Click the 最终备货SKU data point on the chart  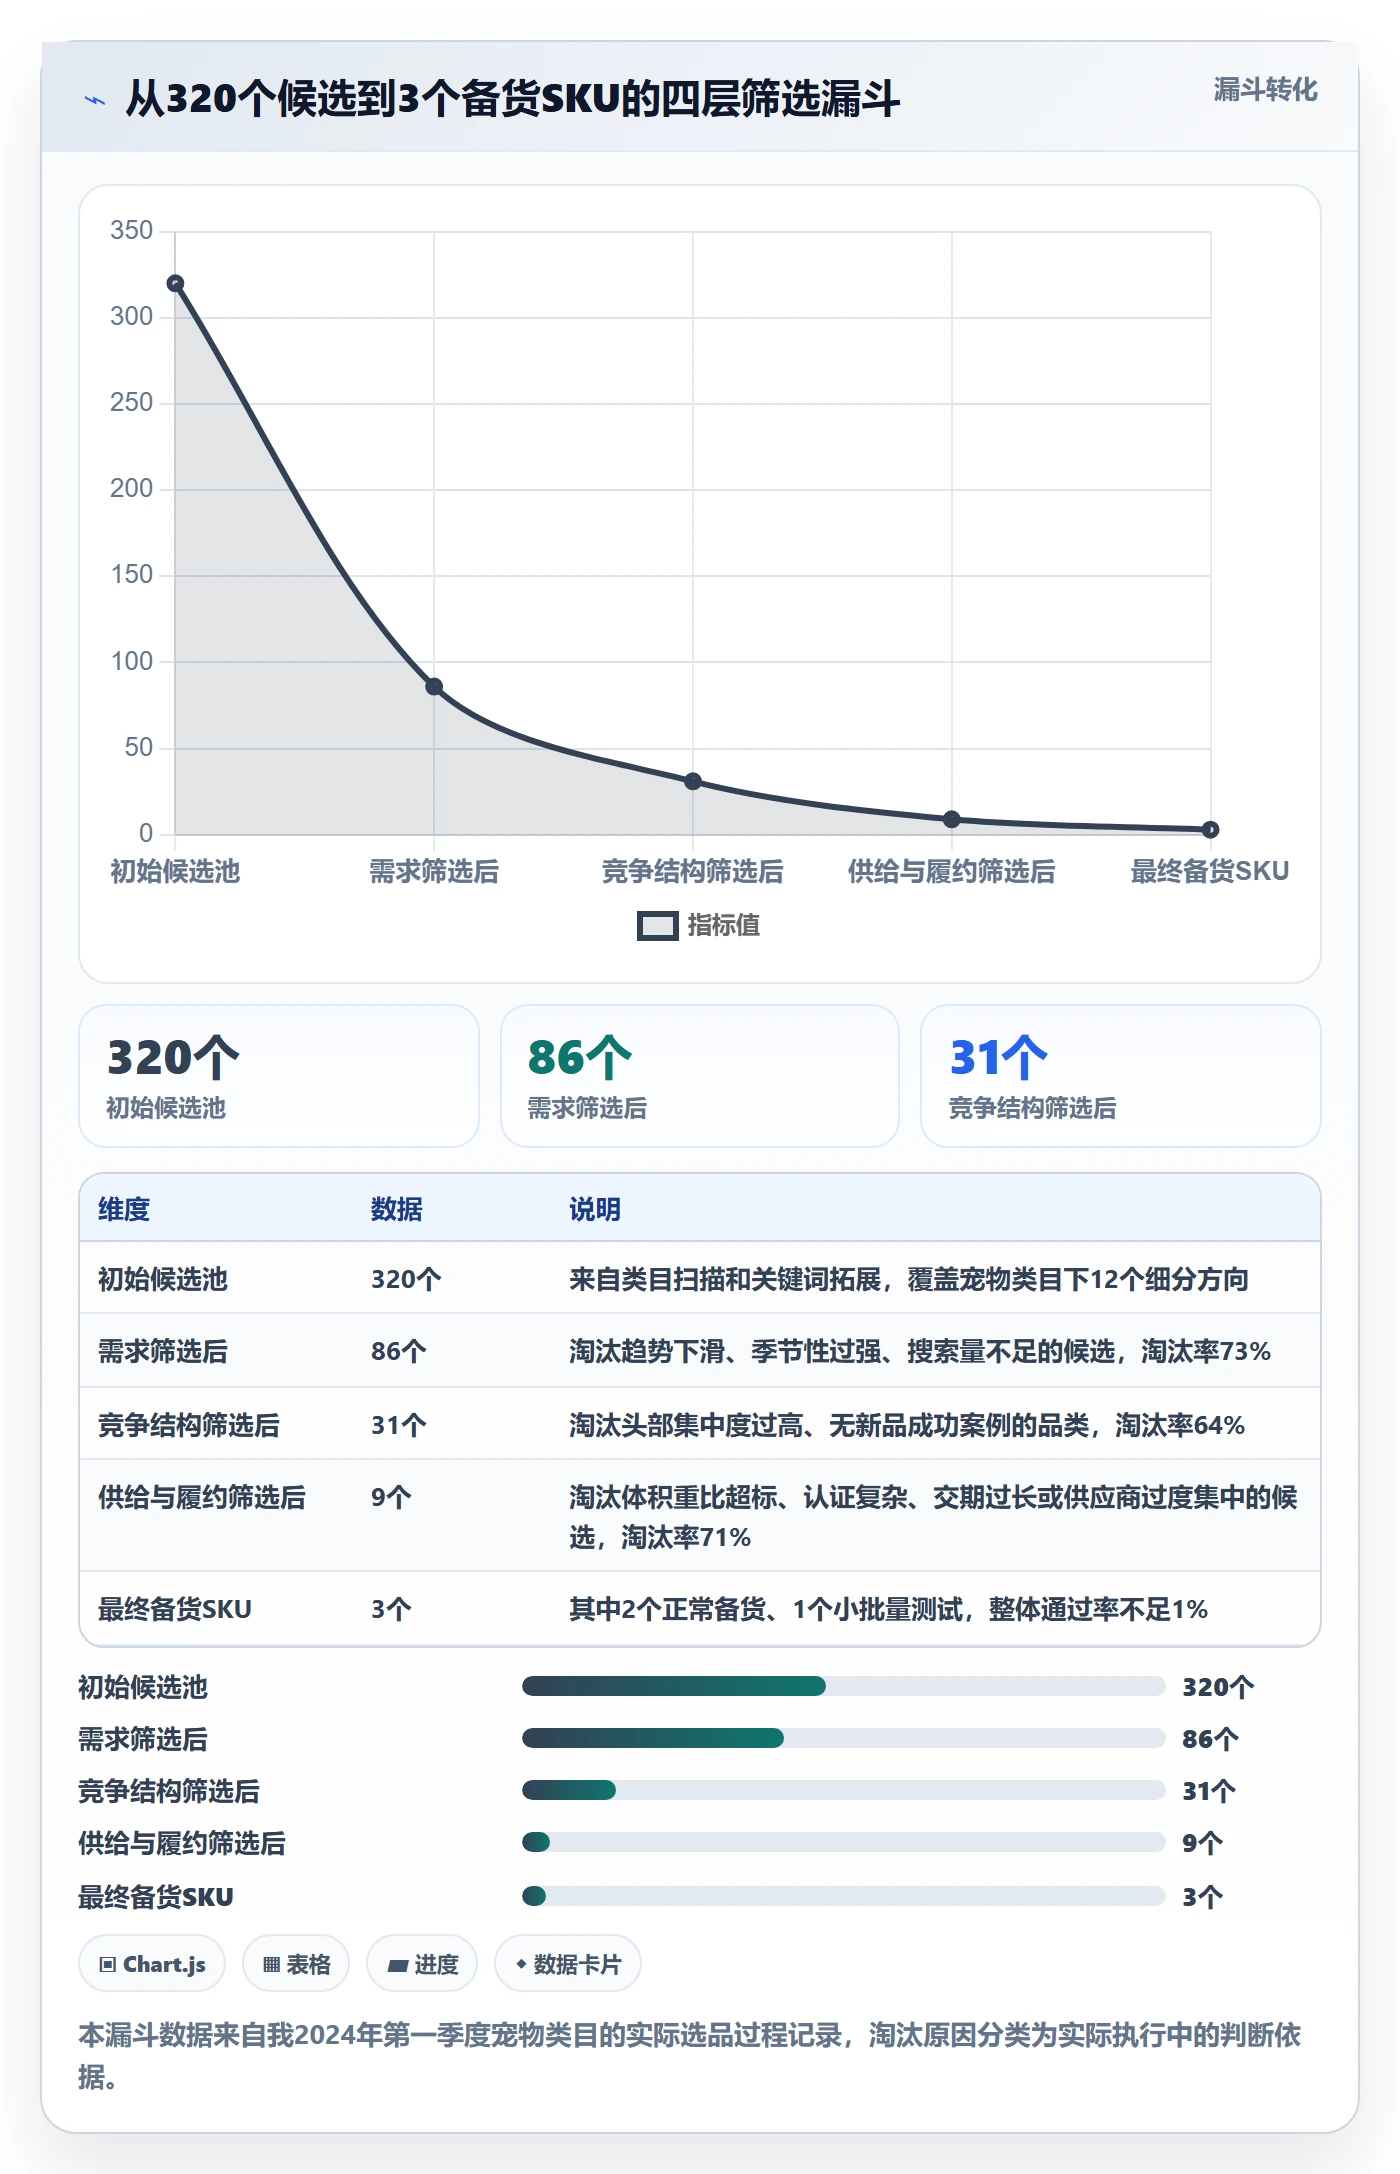click(1210, 830)
